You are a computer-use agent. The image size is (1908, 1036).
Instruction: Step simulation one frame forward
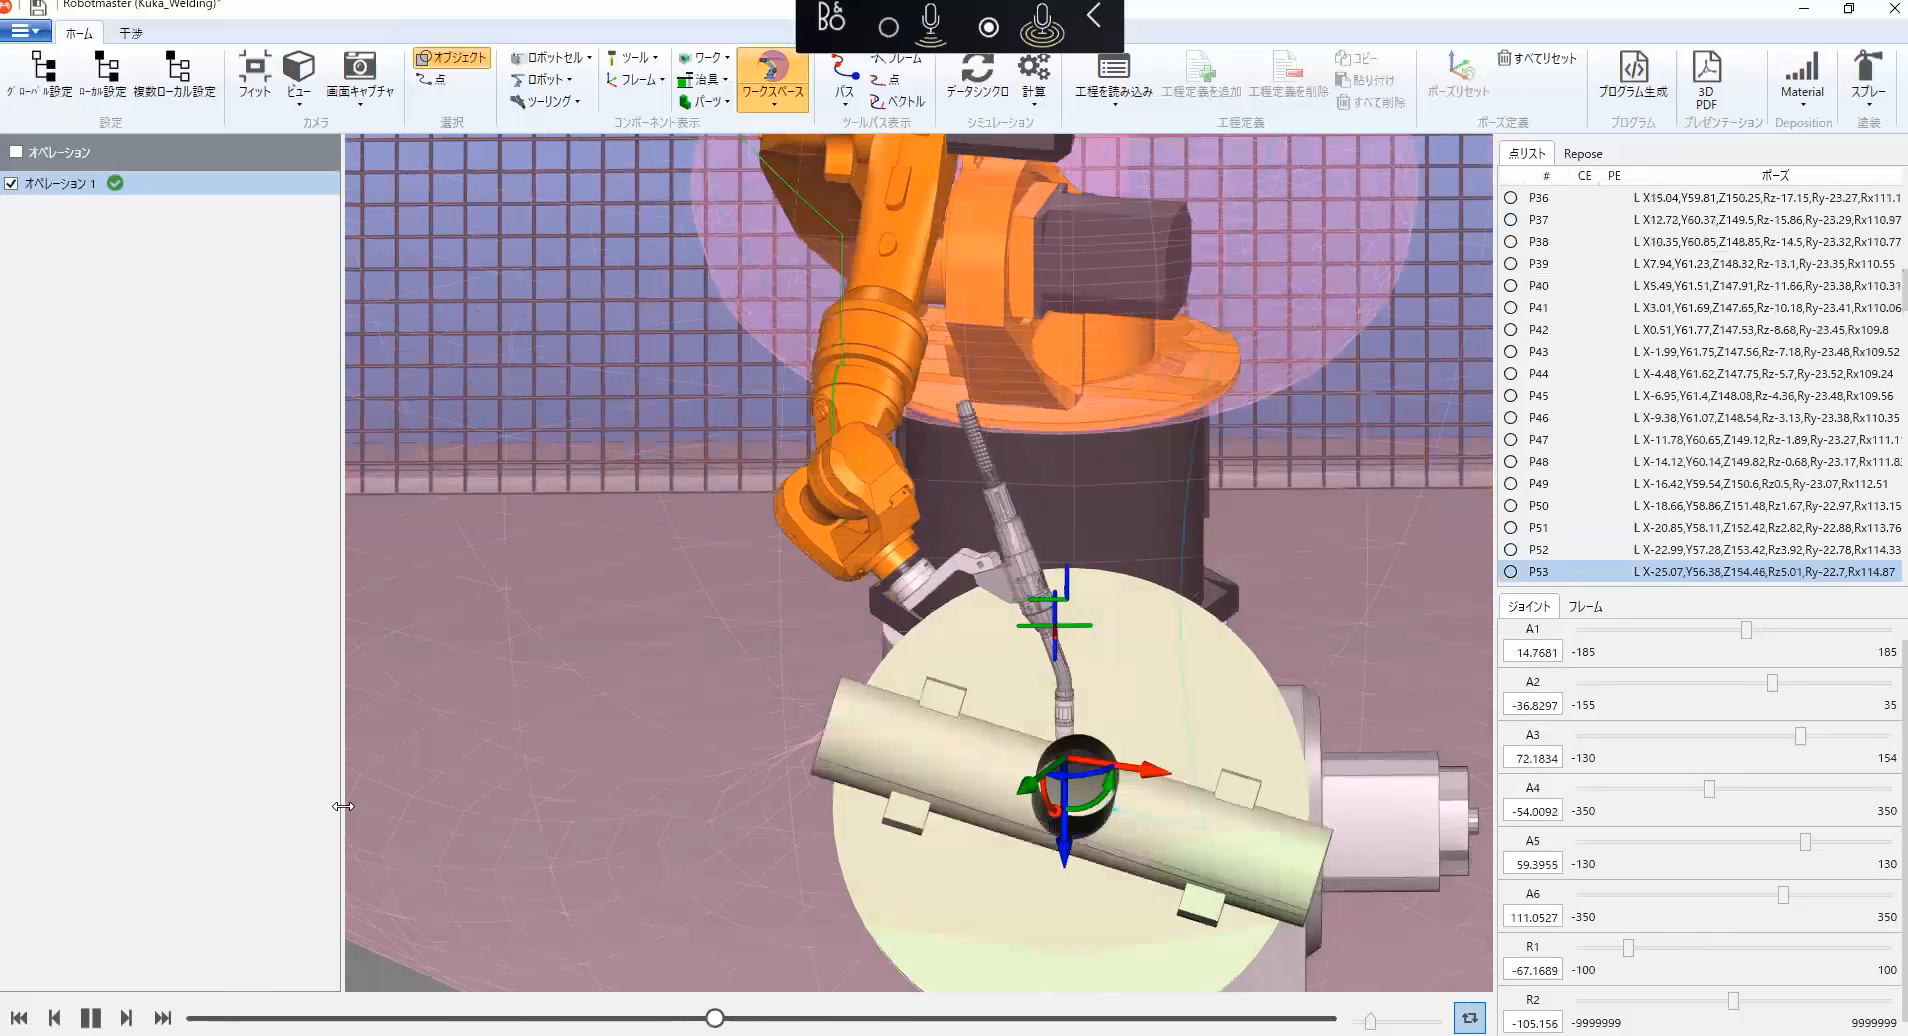pyautogui.click(x=126, y=1018)
